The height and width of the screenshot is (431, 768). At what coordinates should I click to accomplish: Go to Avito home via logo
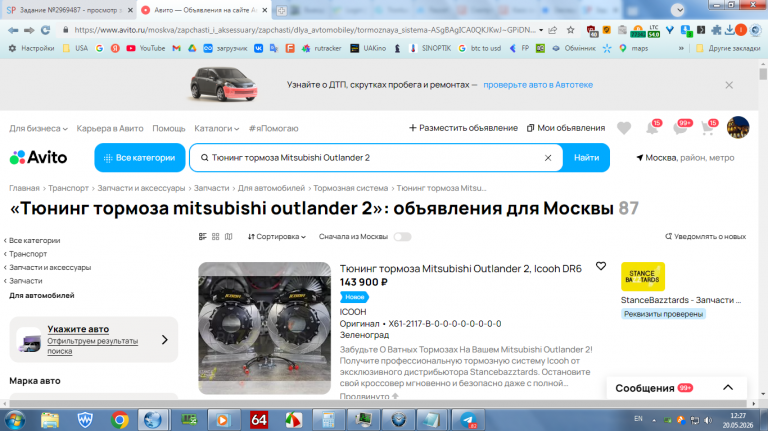(38, 157)
